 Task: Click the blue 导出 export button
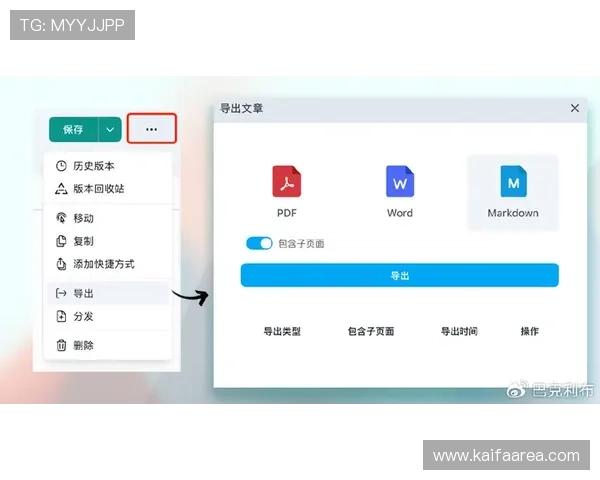pos(399,275)
